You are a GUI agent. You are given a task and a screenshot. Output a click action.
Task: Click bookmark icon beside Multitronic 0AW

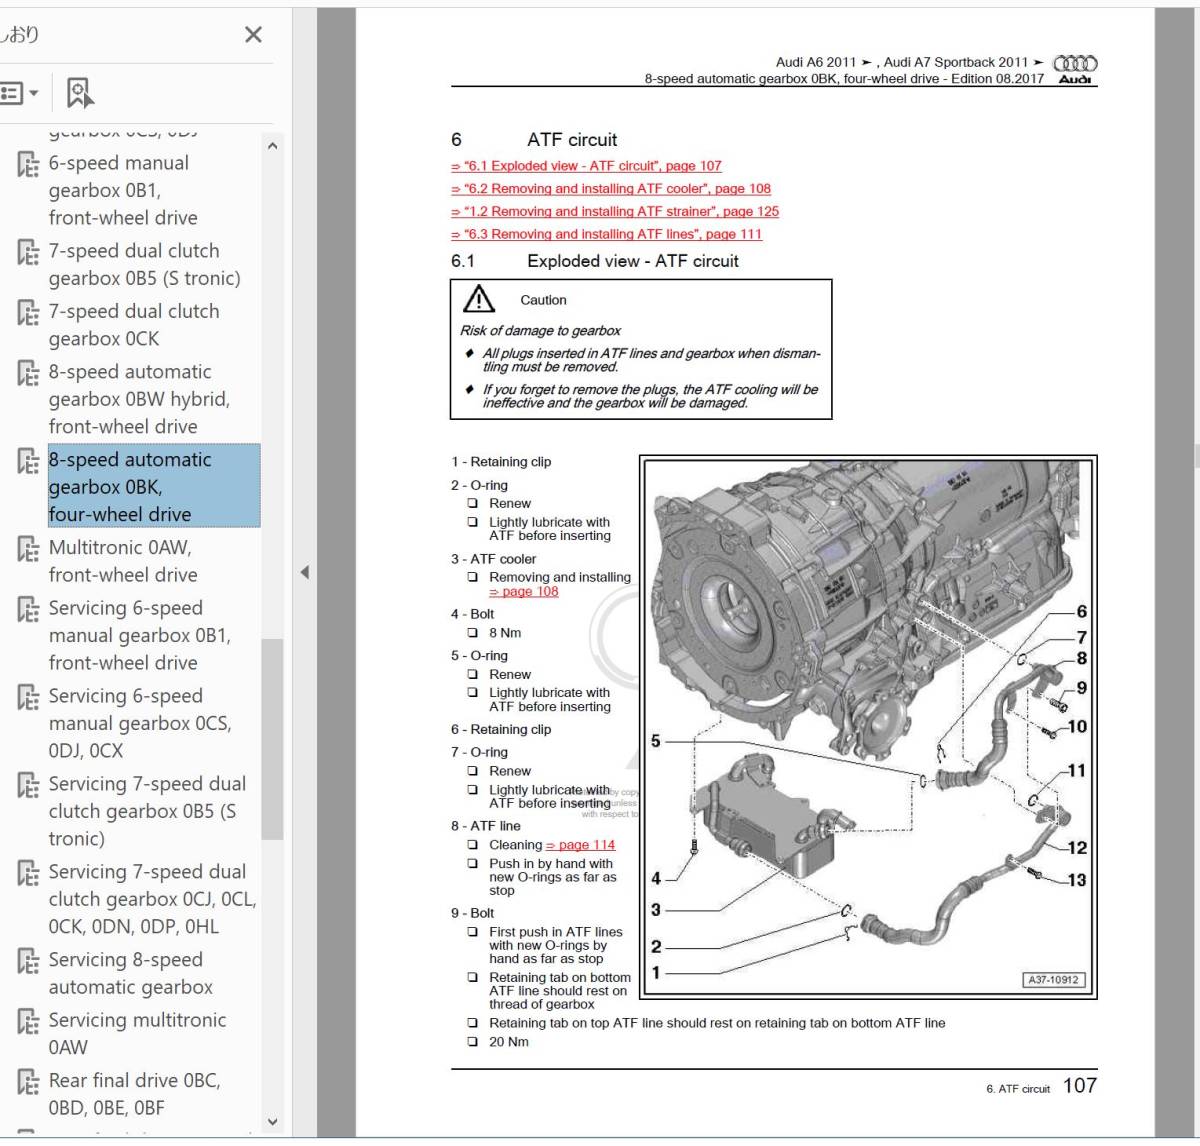pyautogui.click(x=28, y=549)
